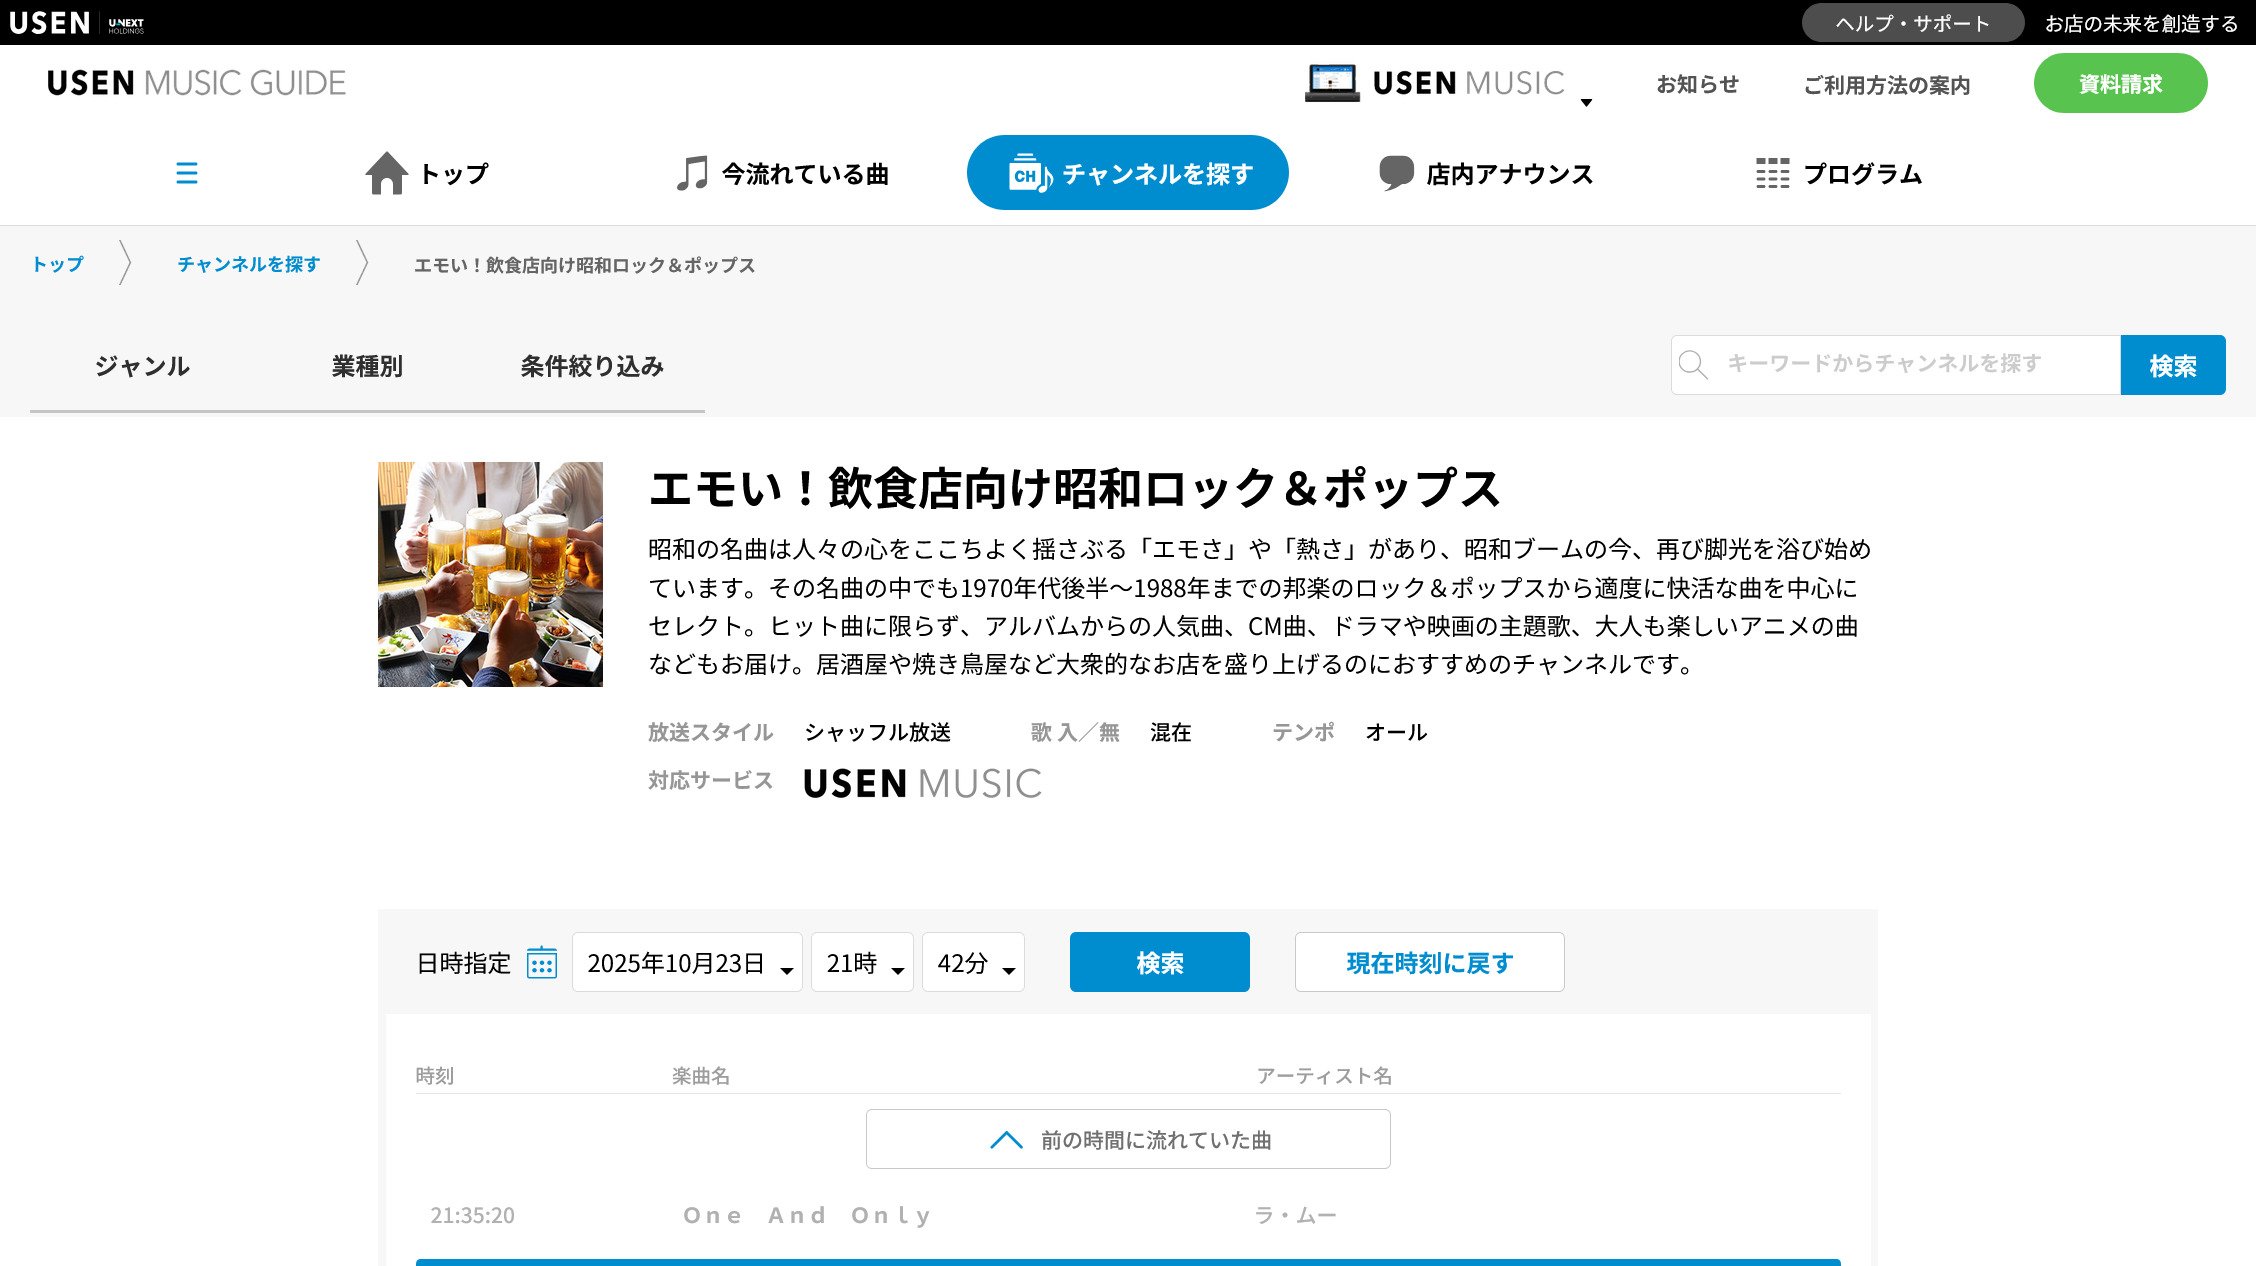Open the calendar icon next to 日時指定
The image size is (2256, 1266).
pos(542,963)
